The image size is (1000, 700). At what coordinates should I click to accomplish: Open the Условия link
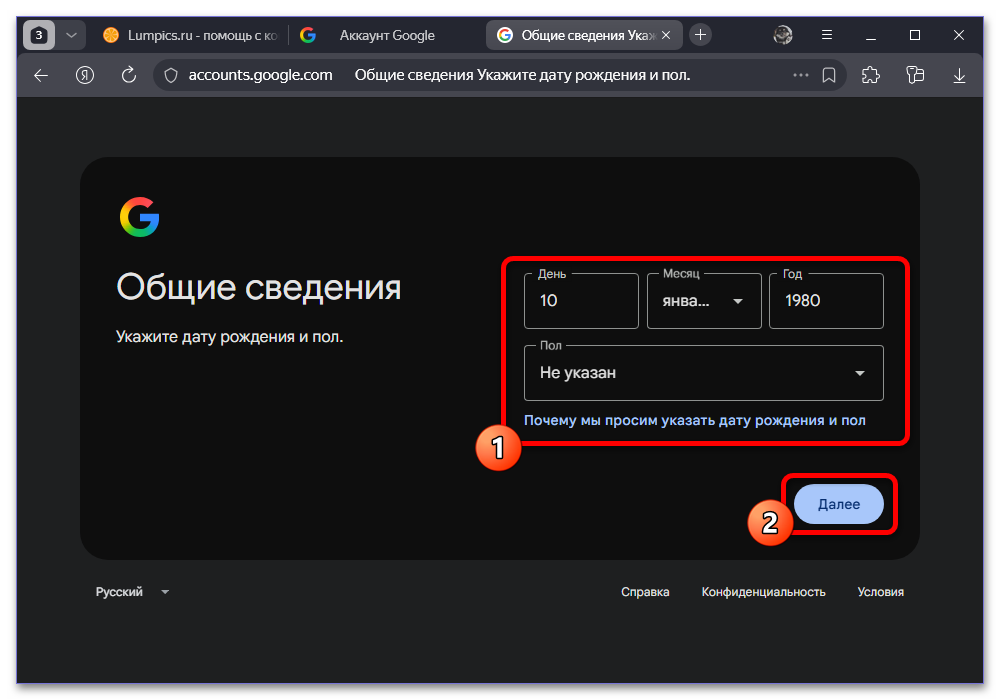coord(880,592)
